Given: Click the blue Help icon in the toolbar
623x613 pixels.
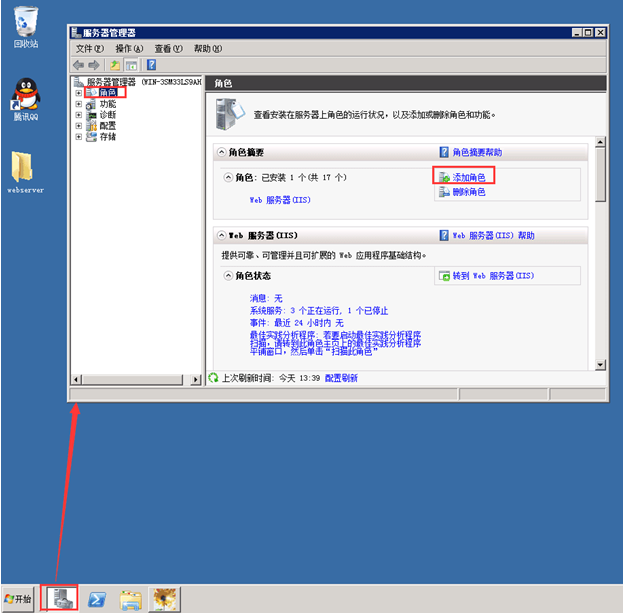Looking at the screenshot, I should pos(151,64).
